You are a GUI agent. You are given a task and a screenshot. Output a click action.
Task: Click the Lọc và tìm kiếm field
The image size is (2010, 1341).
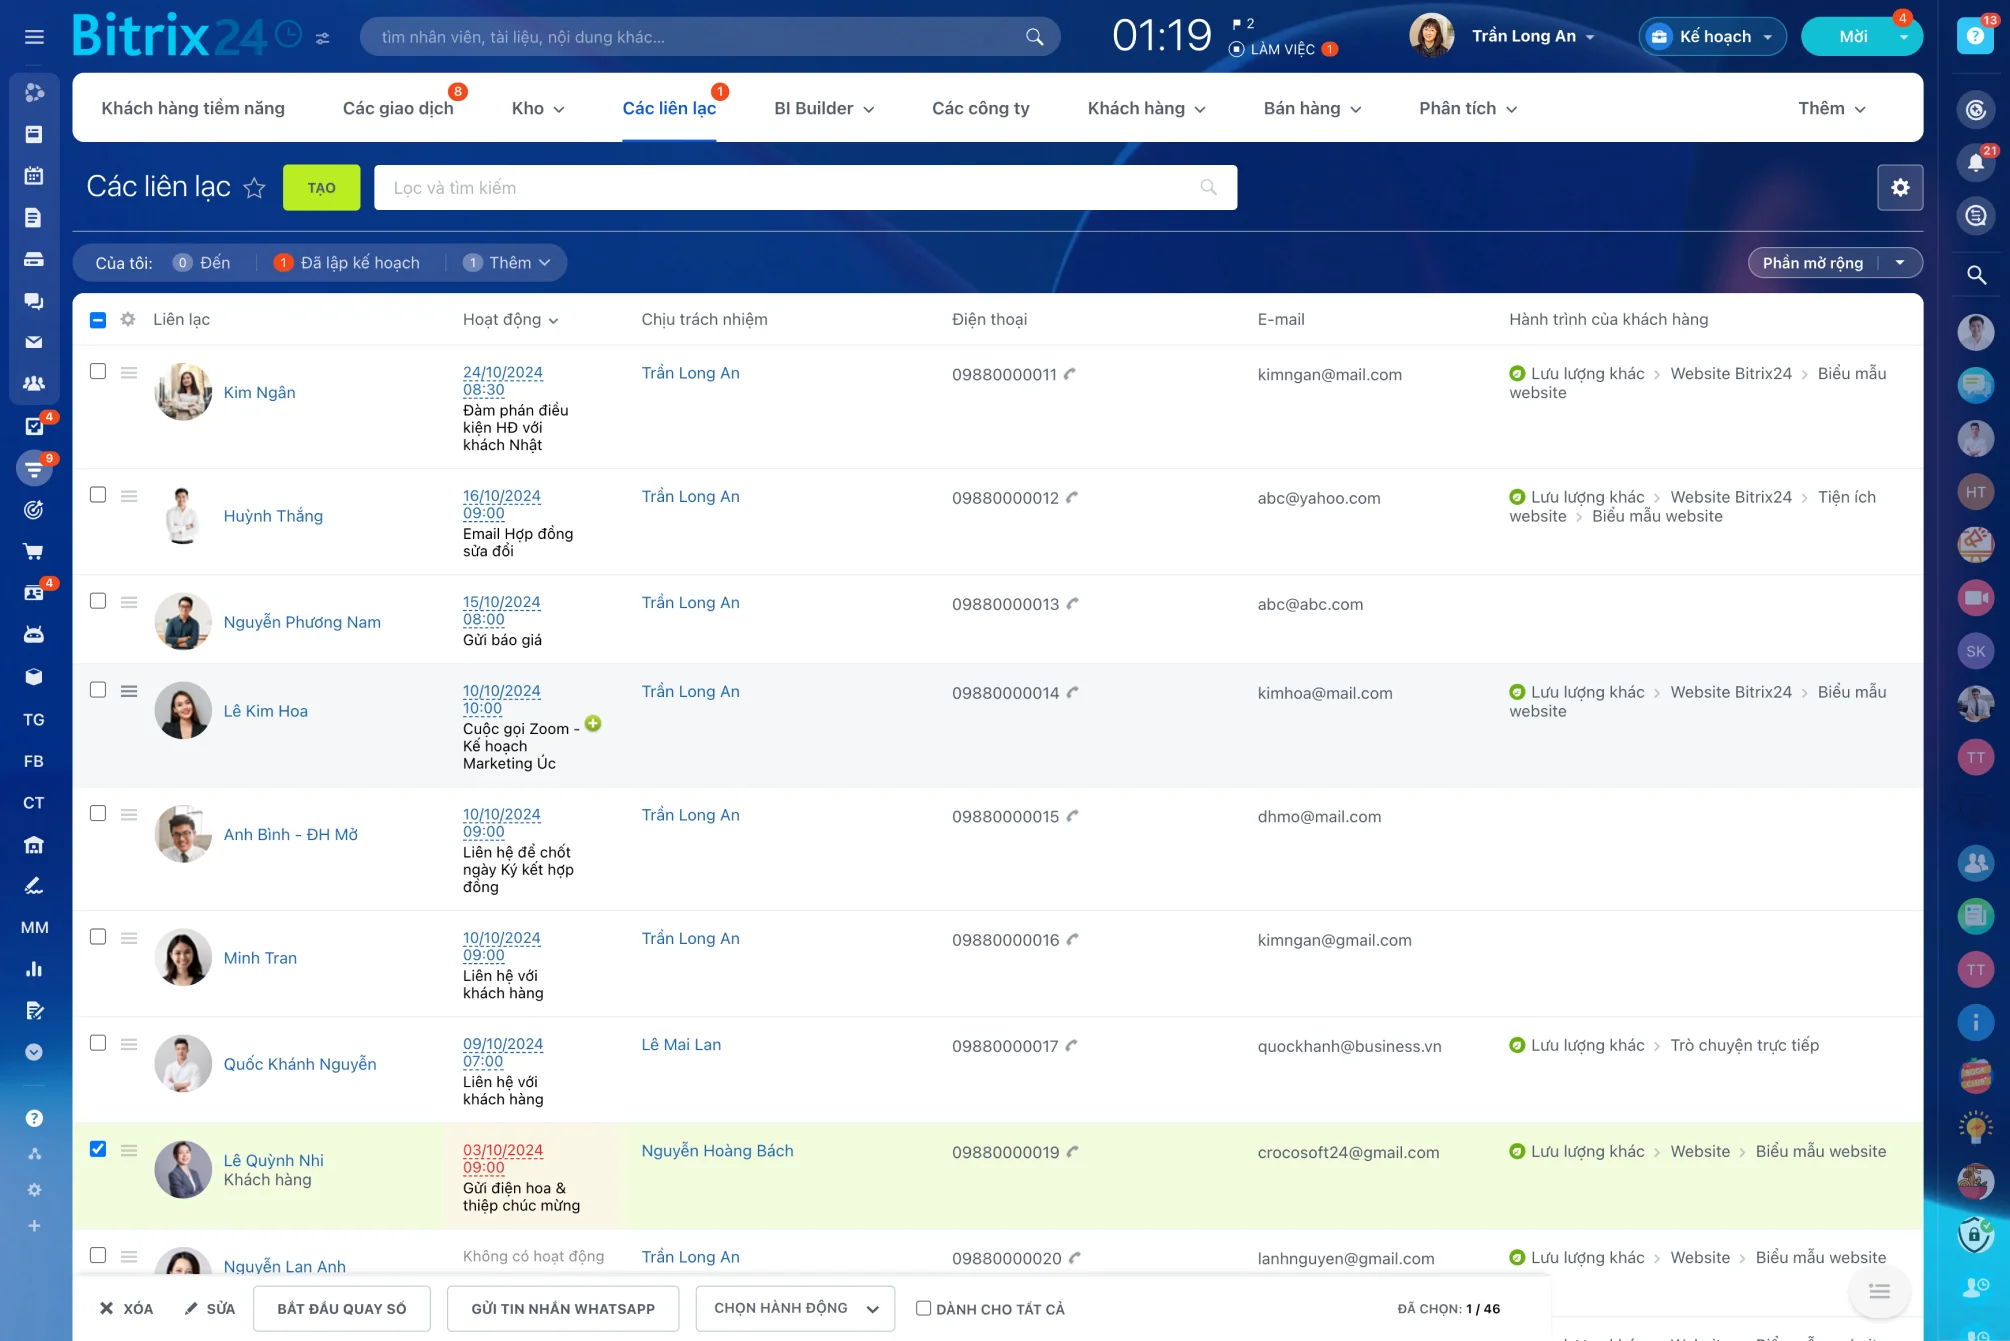point(700,187)
